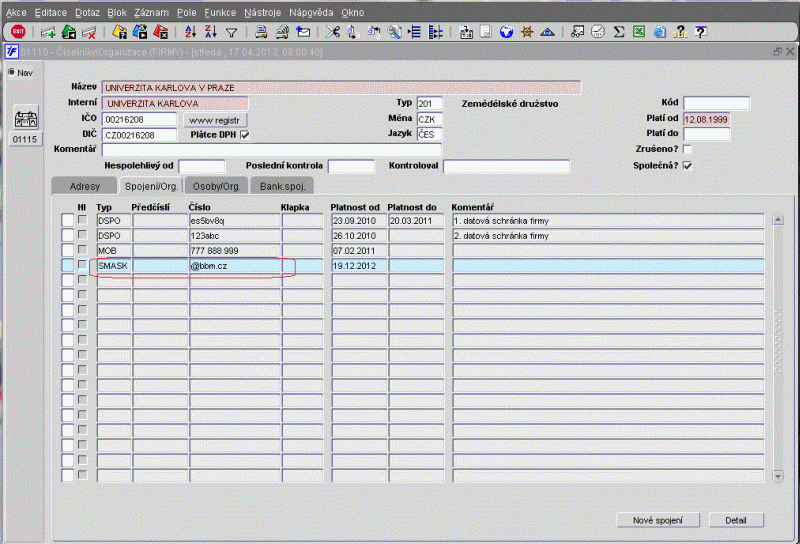Click the Číslo cell '777 888 999'
This screenshot has height=544, width=800.
point(235,251)
